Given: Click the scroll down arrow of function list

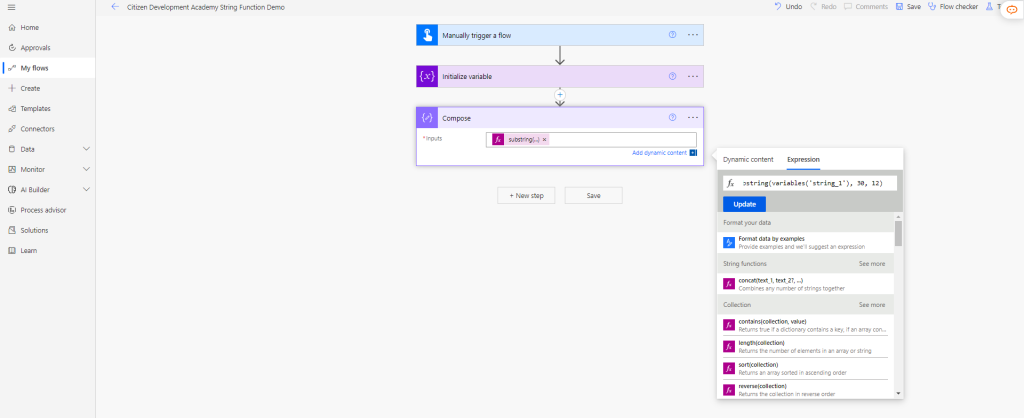Looking at the screenshot, I should point(899,393).
